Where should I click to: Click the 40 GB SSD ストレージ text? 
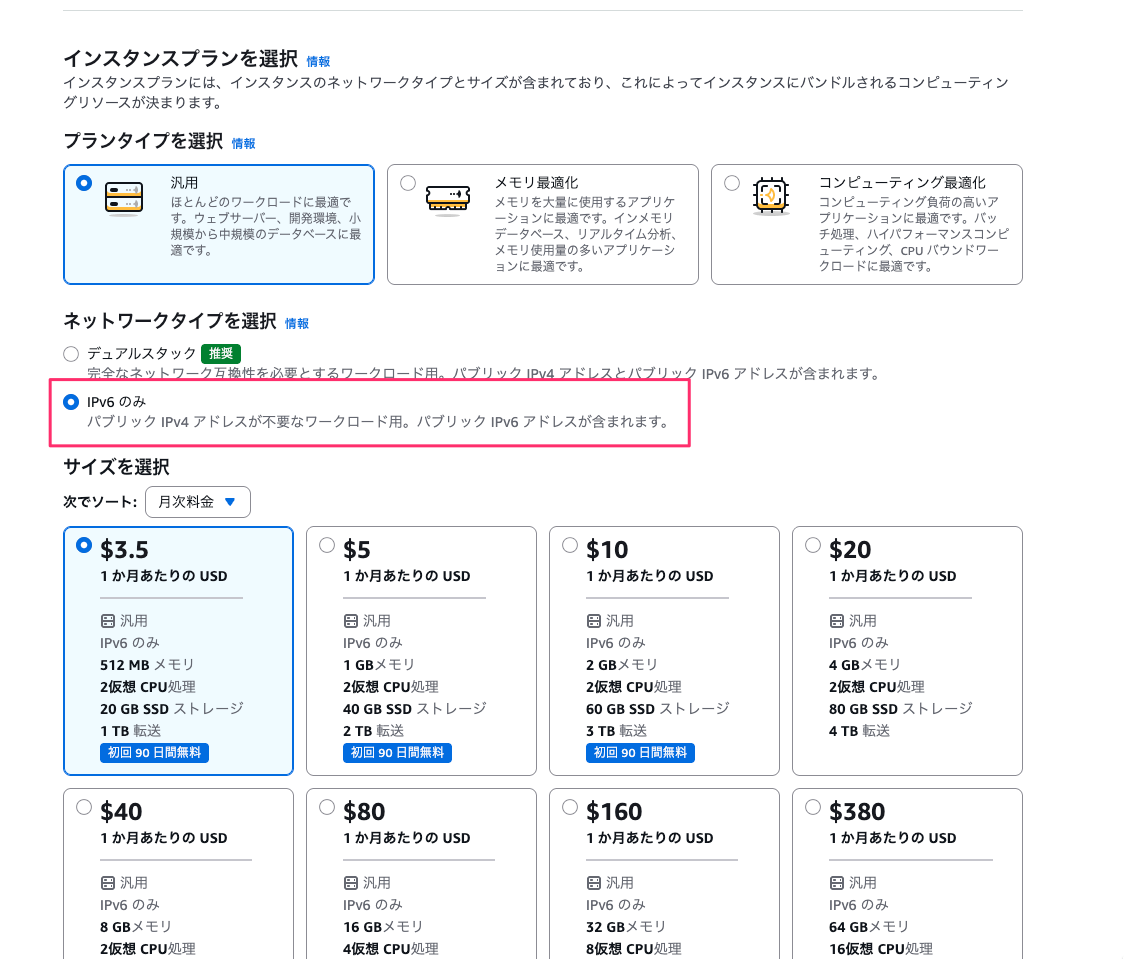coord(415,709)
